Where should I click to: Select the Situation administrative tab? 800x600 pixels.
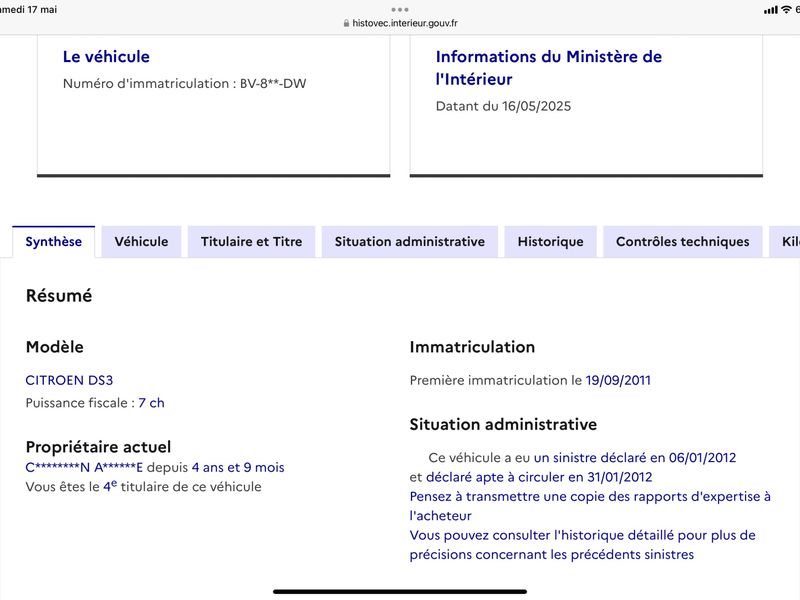coord(410,242)
